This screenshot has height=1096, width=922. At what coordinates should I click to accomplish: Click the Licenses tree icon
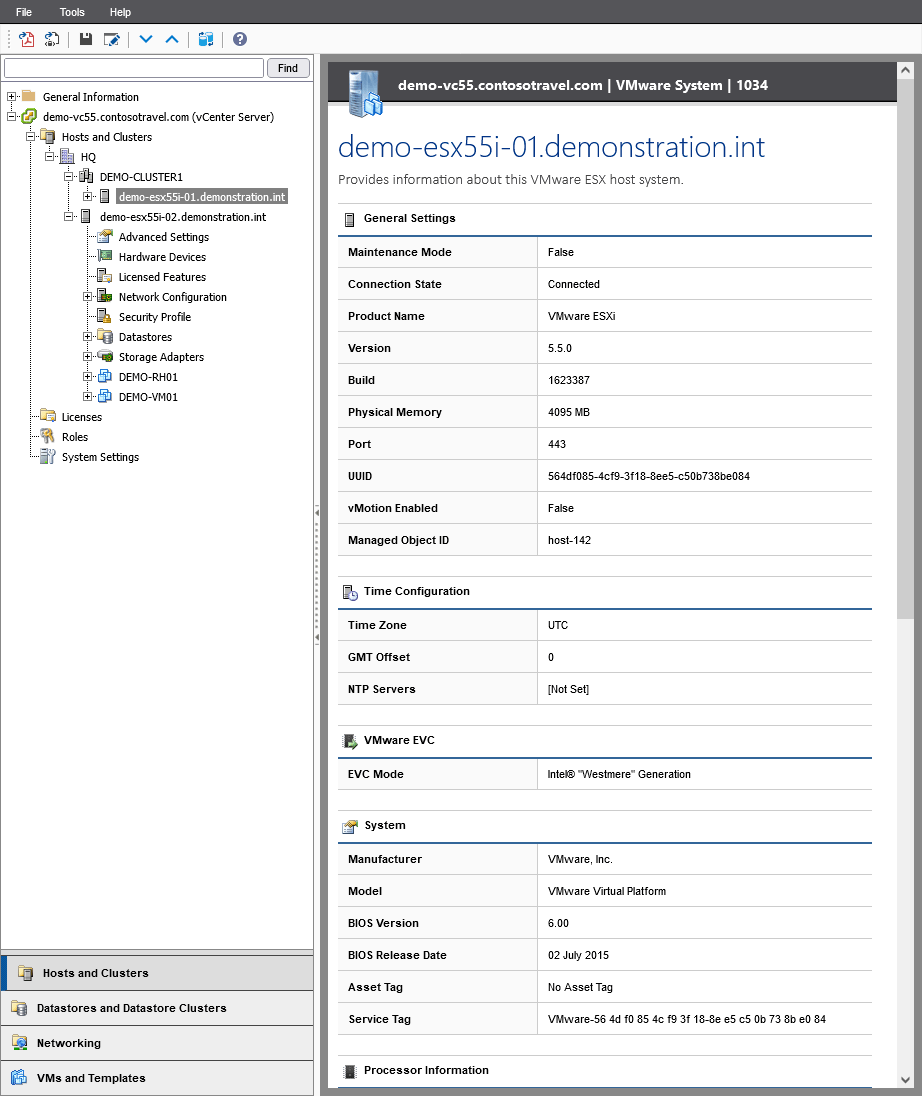(48, 416)
